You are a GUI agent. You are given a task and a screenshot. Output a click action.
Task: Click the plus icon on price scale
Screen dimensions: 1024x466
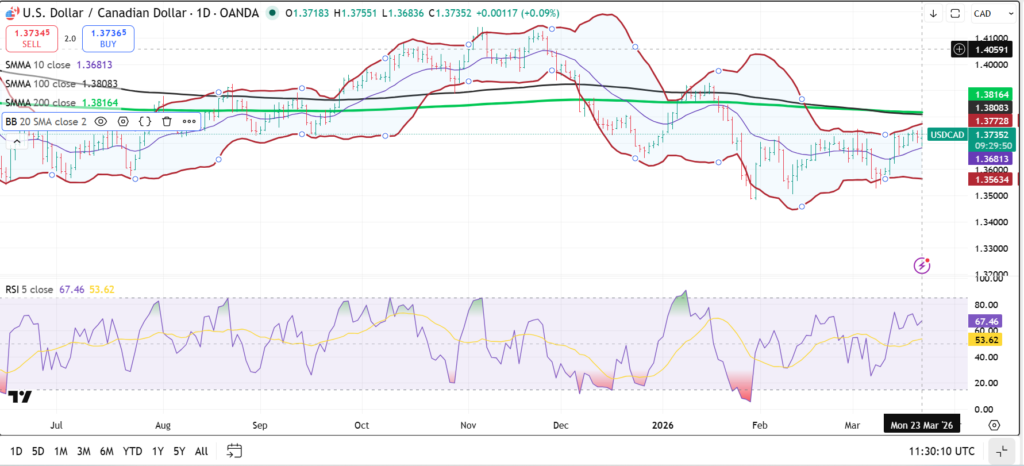(x=960, y=48)
